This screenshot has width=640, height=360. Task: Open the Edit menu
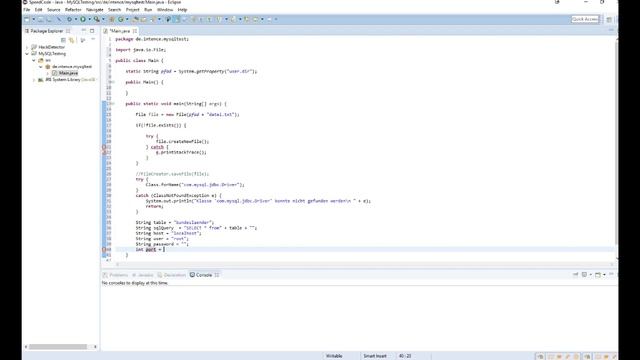pos(38,9)
